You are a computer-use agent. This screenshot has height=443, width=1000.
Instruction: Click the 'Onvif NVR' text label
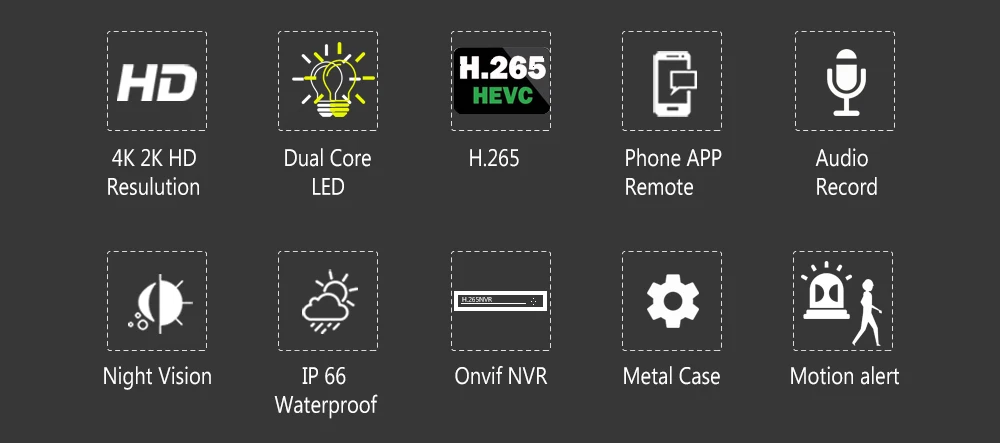click(x=501, y=376)
